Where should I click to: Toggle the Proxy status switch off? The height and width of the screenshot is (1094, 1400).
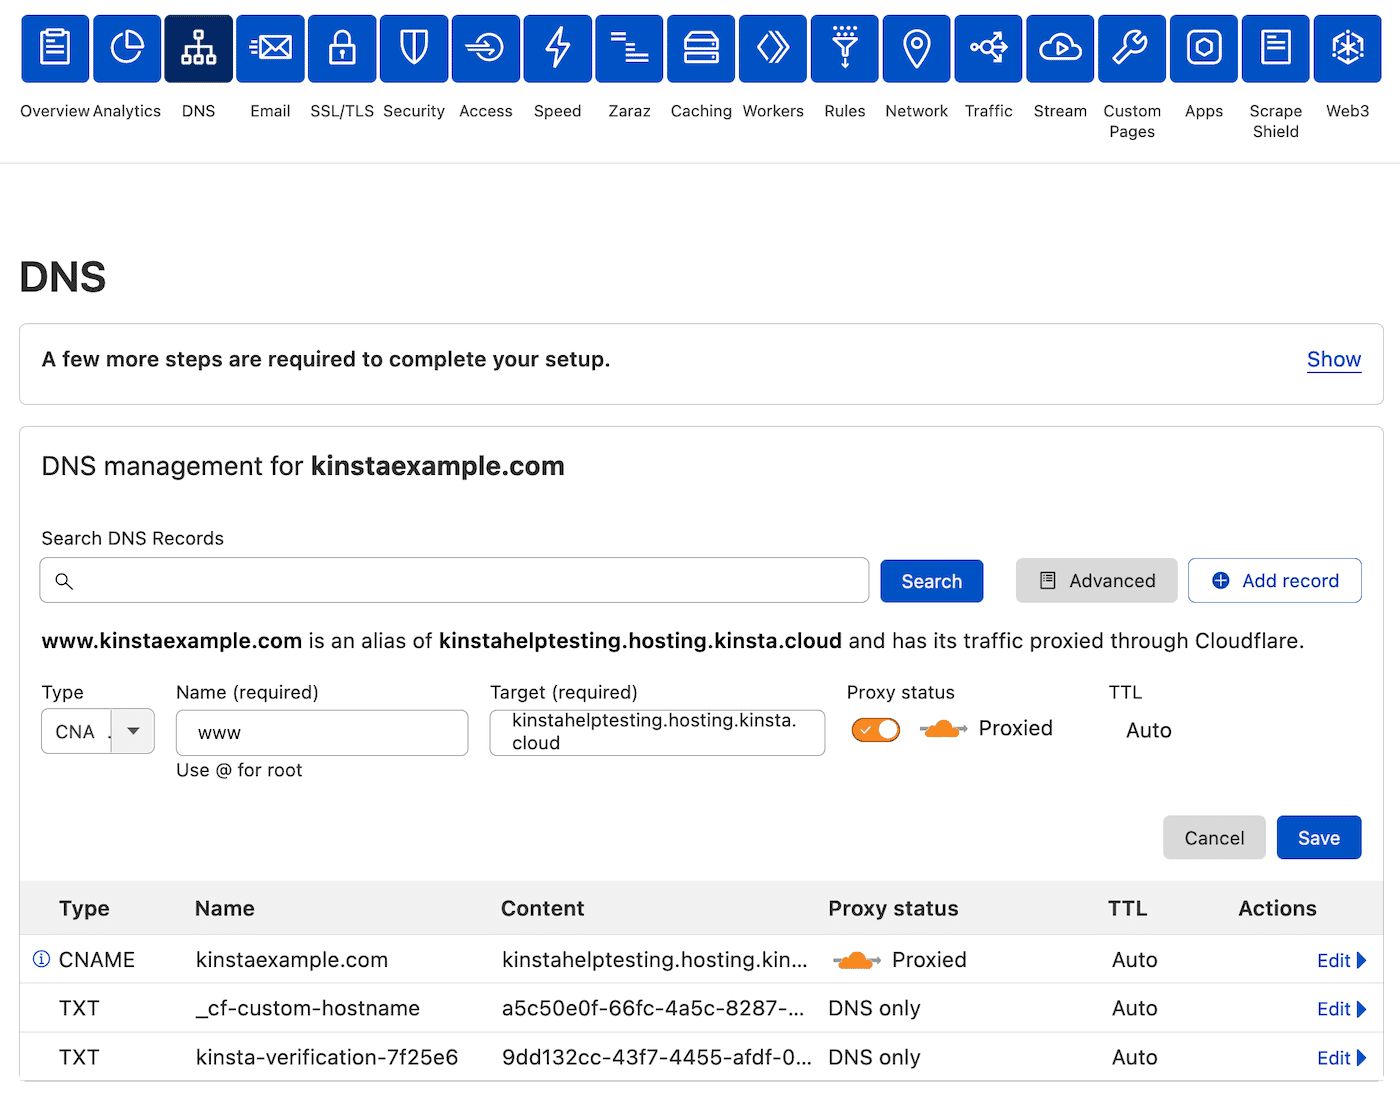tap(875, 729)
